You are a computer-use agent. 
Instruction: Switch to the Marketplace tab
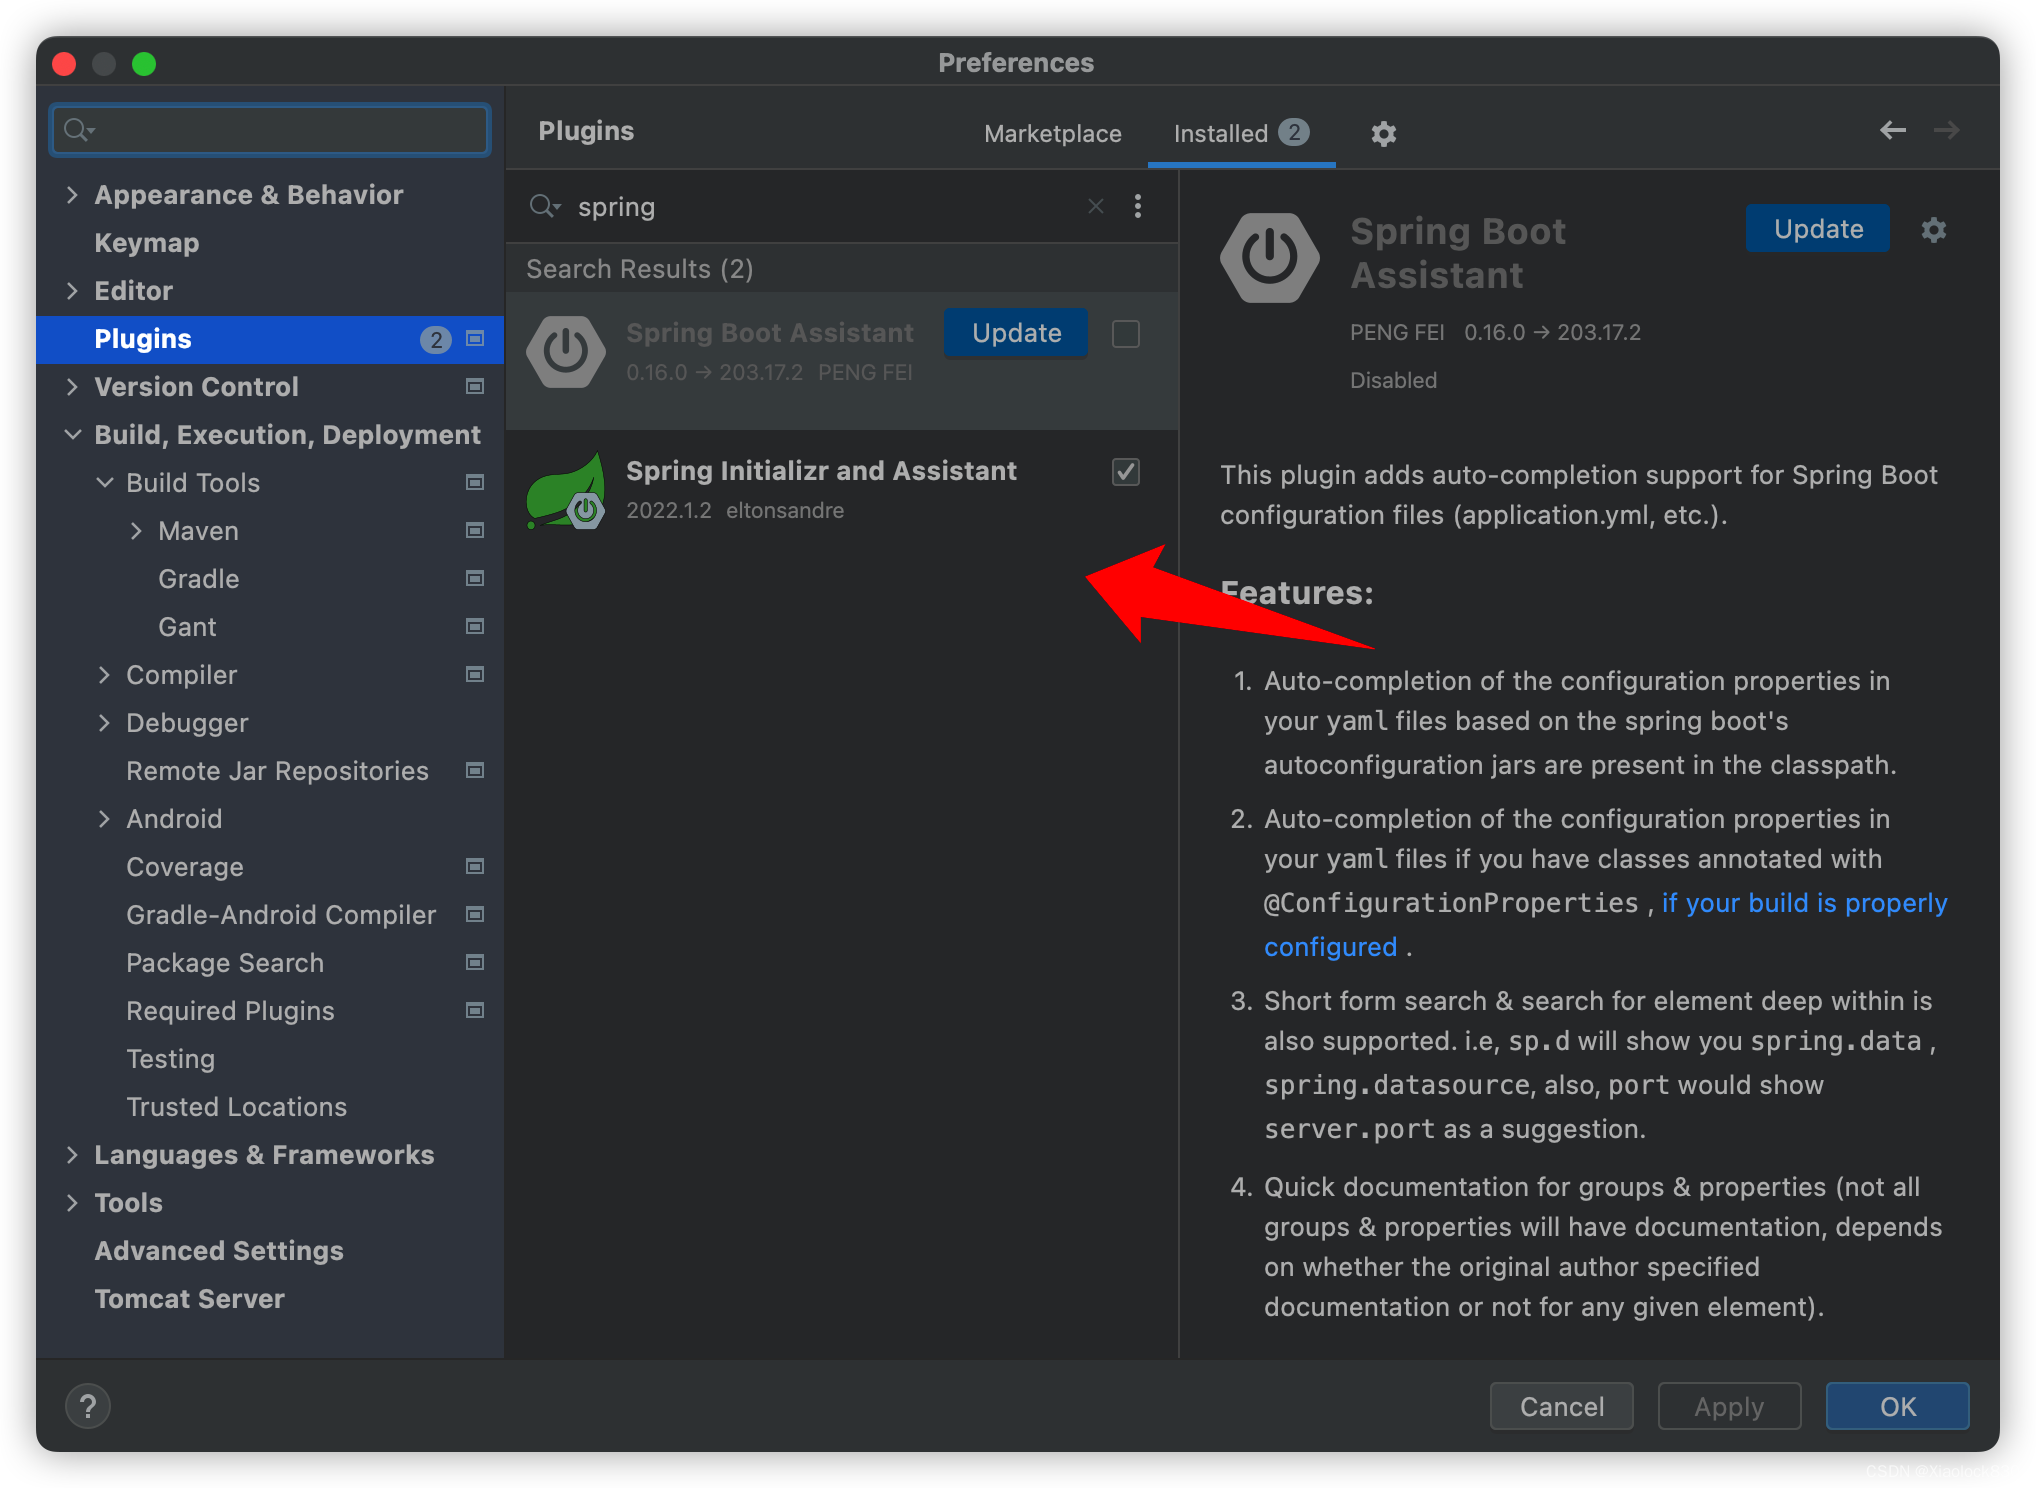[1052, 133]
